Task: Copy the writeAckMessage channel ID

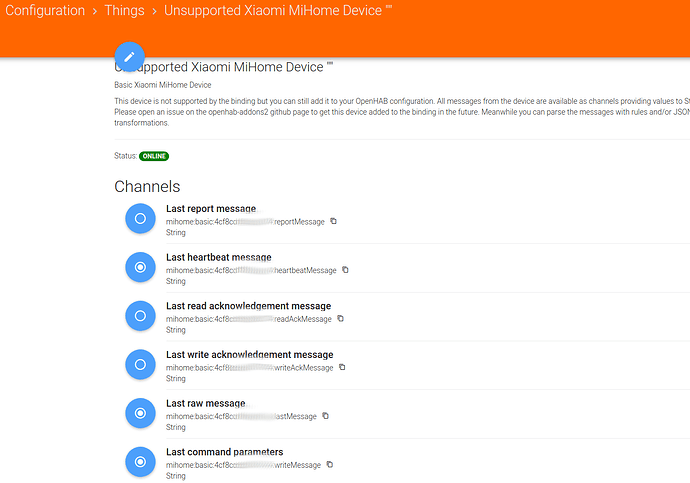Action: coord(343,367)
